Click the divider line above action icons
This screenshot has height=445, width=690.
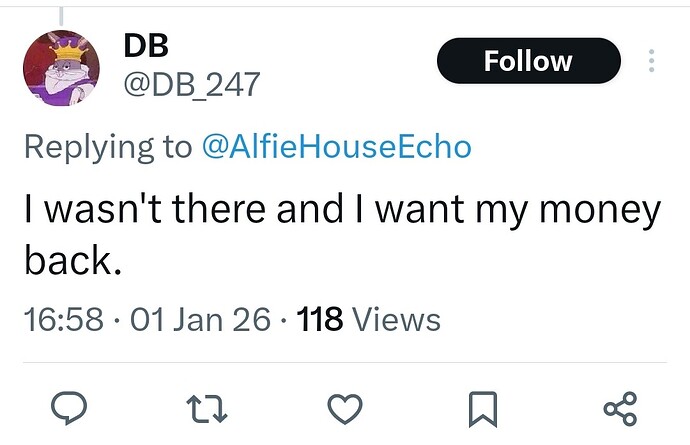345,362
